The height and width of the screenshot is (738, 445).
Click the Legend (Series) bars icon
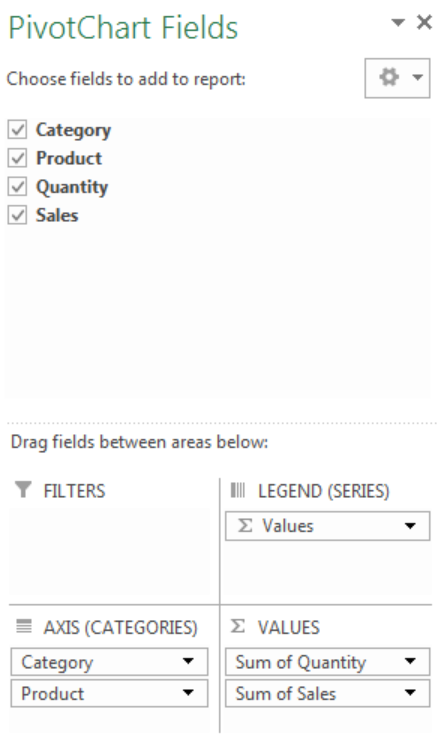click(238, 490)
